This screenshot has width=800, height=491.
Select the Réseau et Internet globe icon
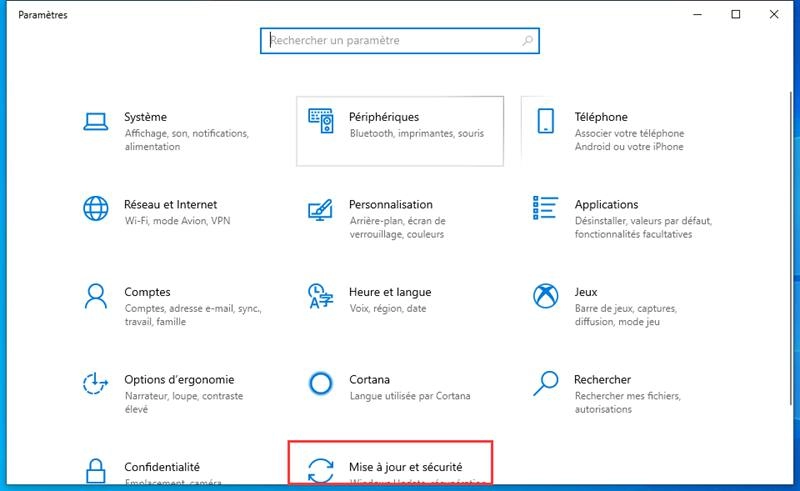click(x=95, y=209)
